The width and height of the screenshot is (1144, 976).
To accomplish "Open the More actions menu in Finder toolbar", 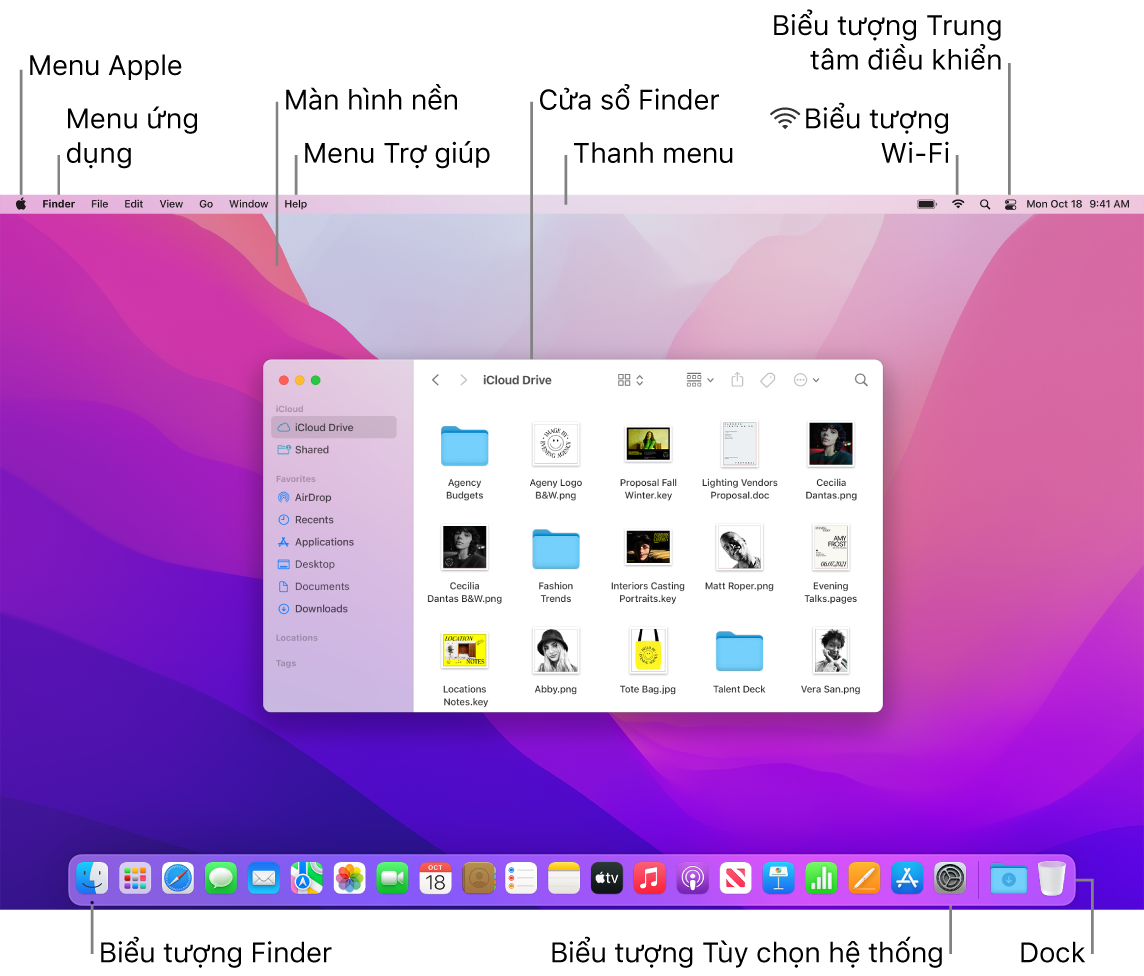I will [805, 380].
